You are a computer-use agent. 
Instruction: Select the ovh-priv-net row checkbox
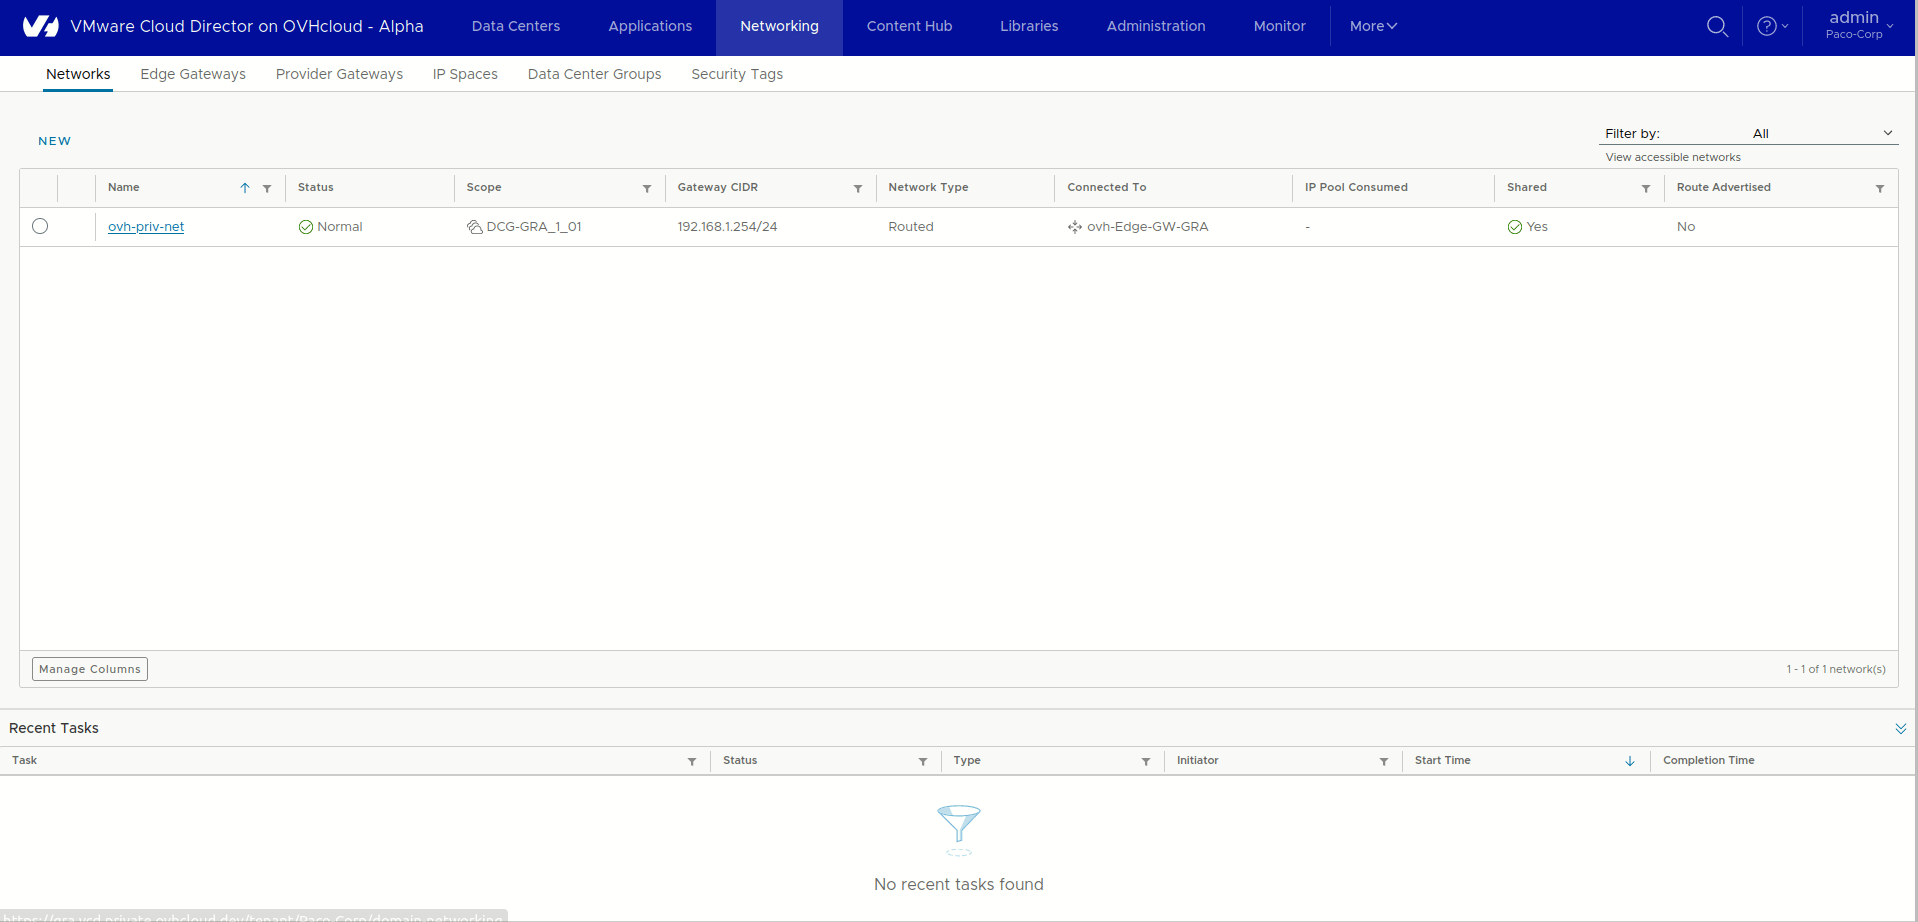40,226
